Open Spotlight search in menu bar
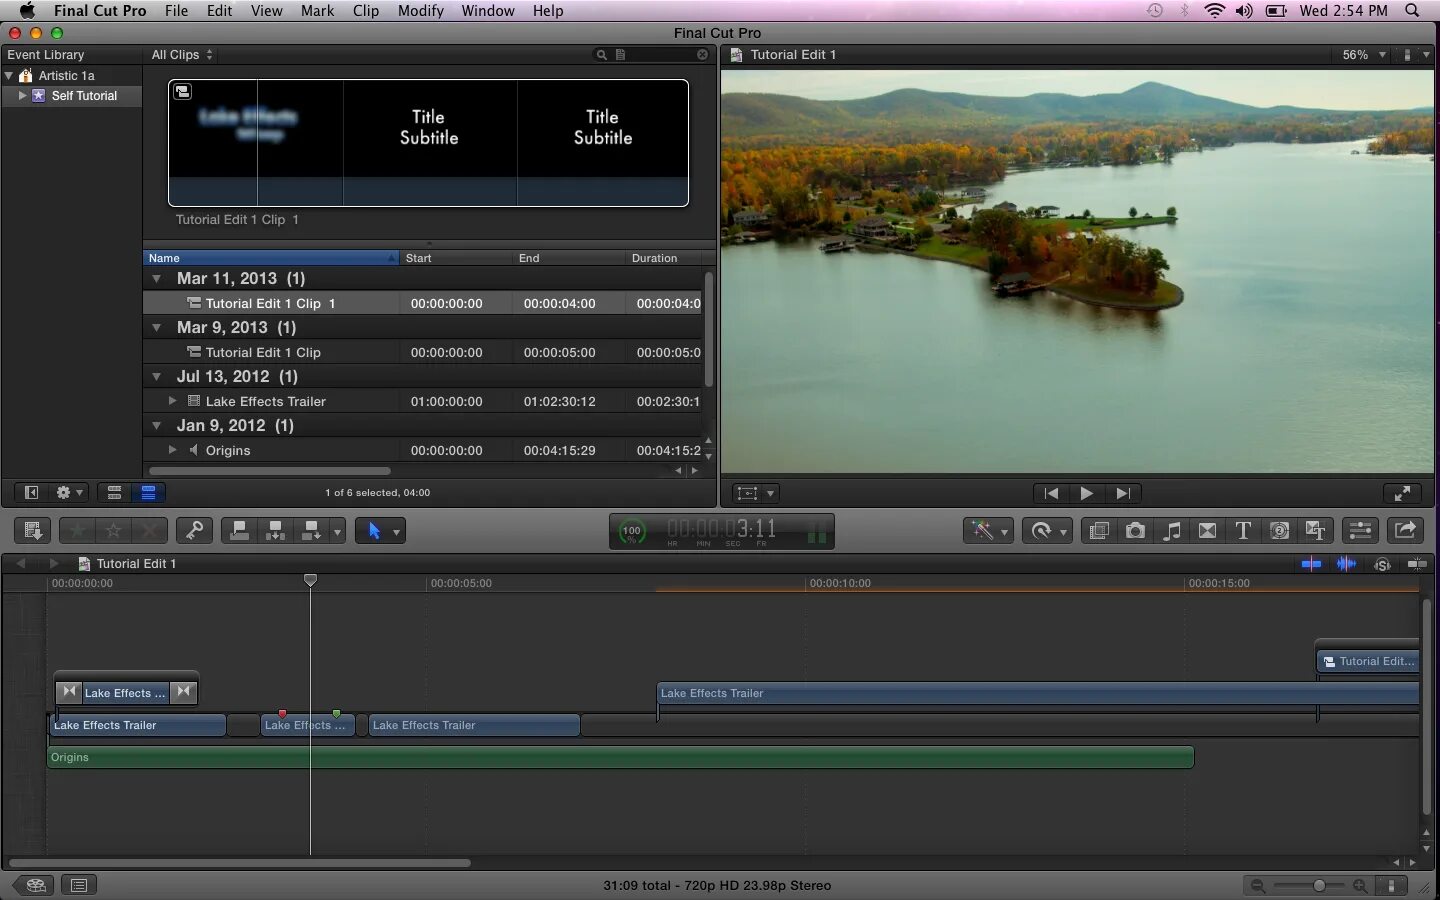The height and width of the screenshot is (900, 1440). point(1412,11)
